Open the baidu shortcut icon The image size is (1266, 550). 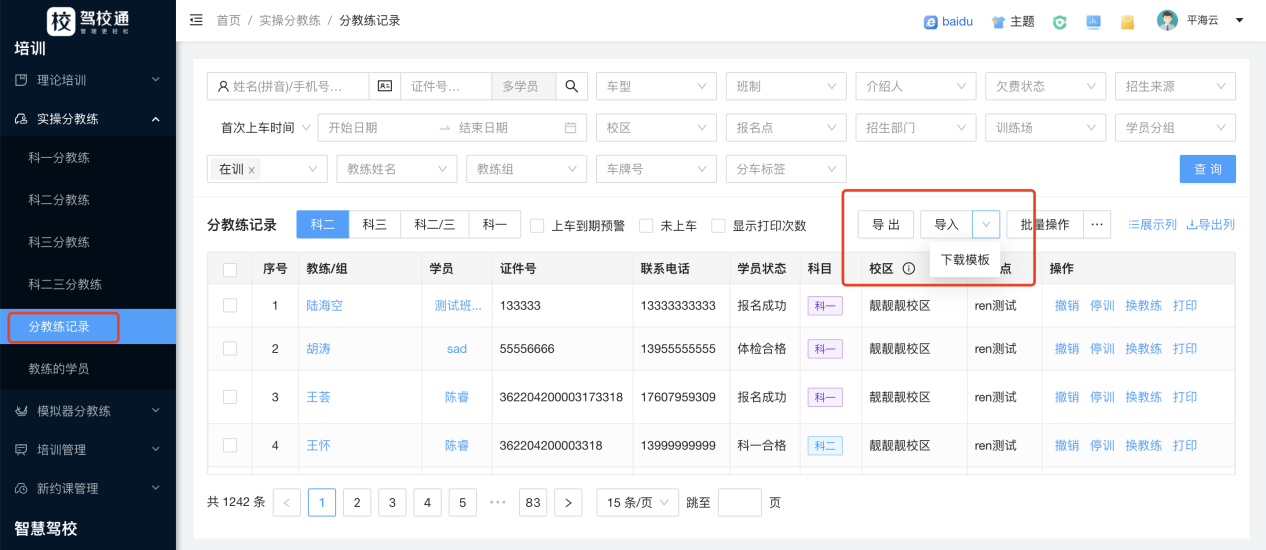pos(930,21)
